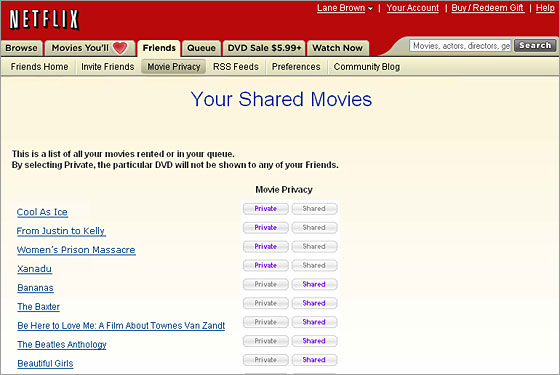The width and height of the screenshot is (560, 375).
Task: Click the Search button
Action: pos(535,46)
